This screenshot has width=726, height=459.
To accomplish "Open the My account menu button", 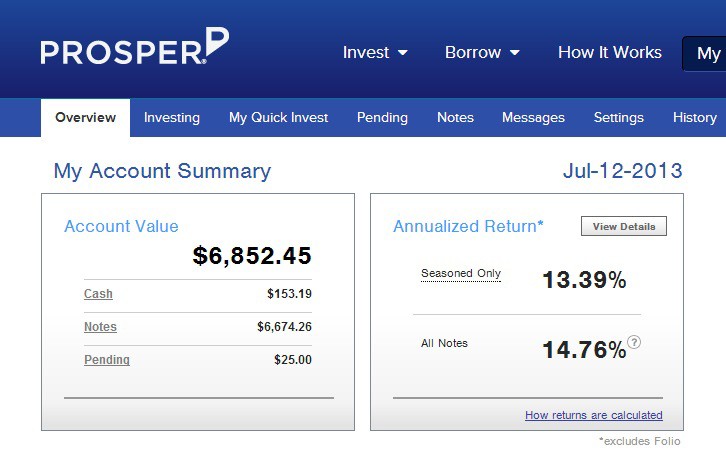I will pos(706,53).
